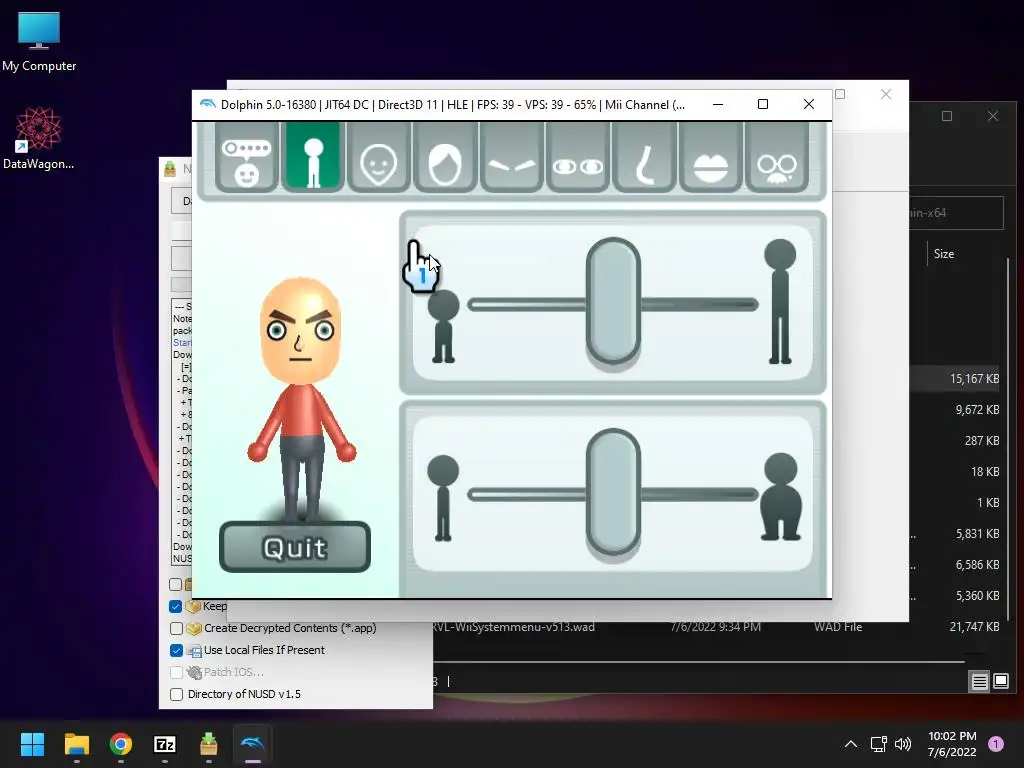
Task: Open the Mii eyebrows tab
Action: (512, 157)
